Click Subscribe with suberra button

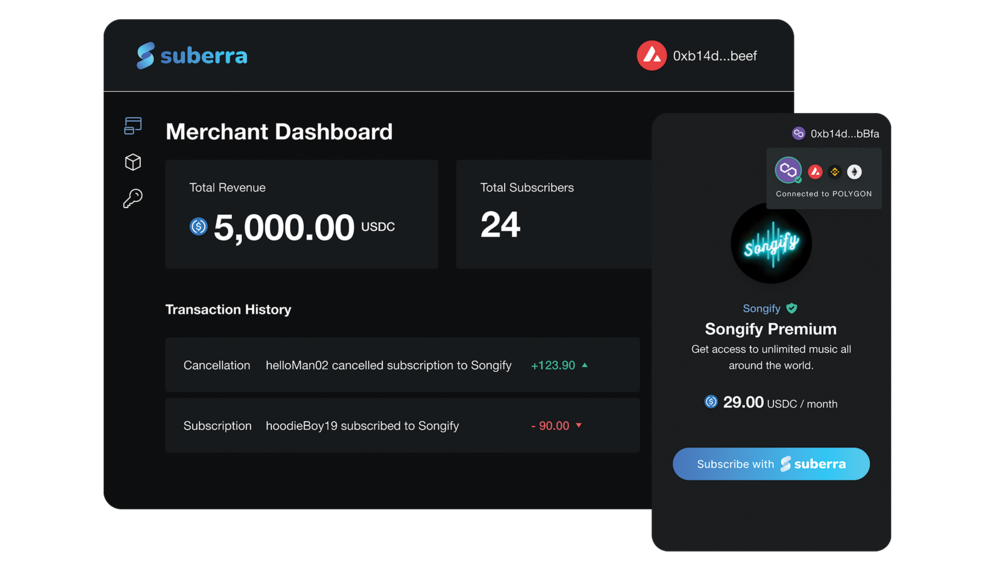point(771,464)
